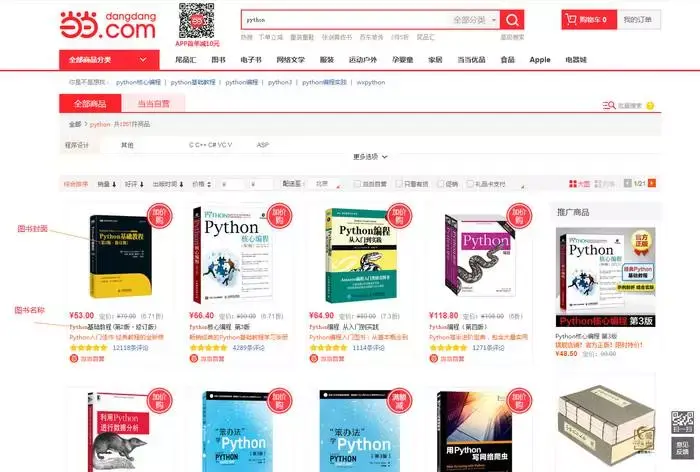Open the 全部分类 category dropdown in search bar
The image size is (700, 472).
coord(474,20)
